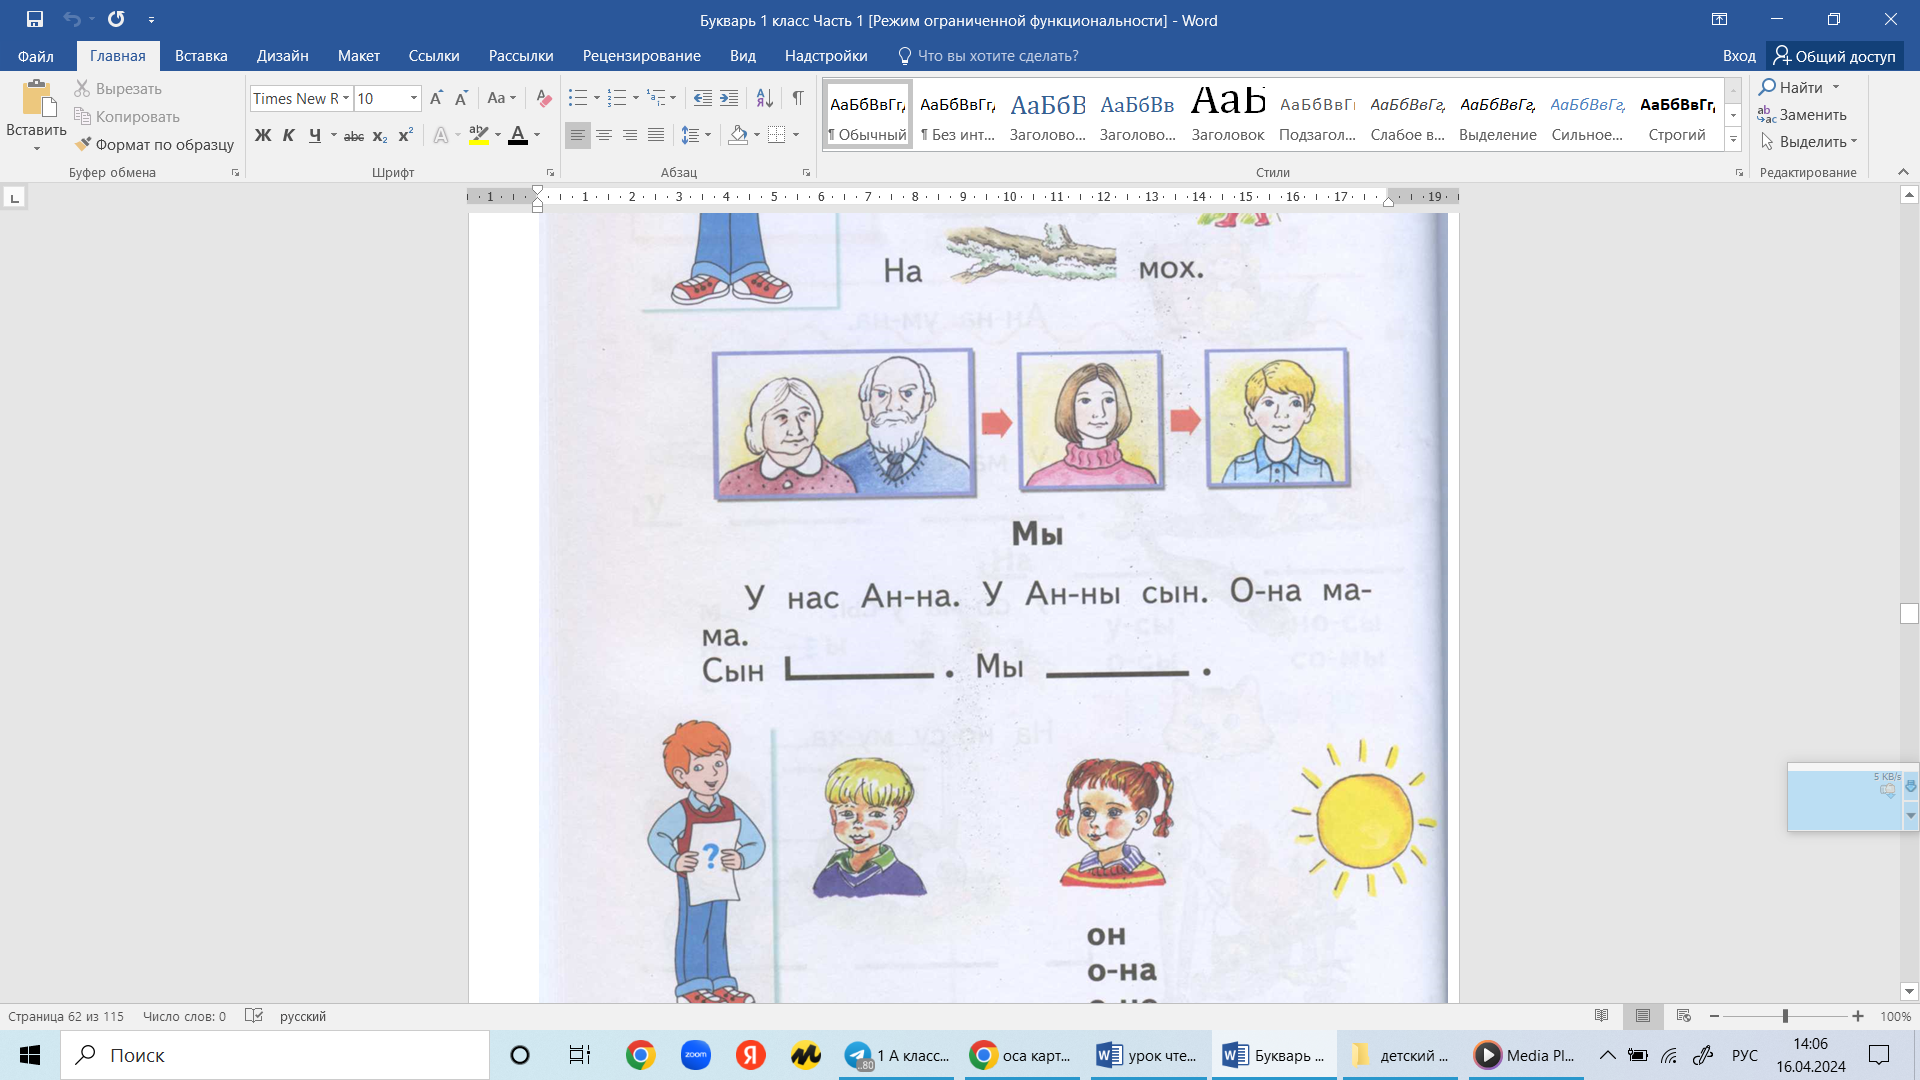
Task: Click the Общий доступ share button
Action: click(x=1834, y=56)
